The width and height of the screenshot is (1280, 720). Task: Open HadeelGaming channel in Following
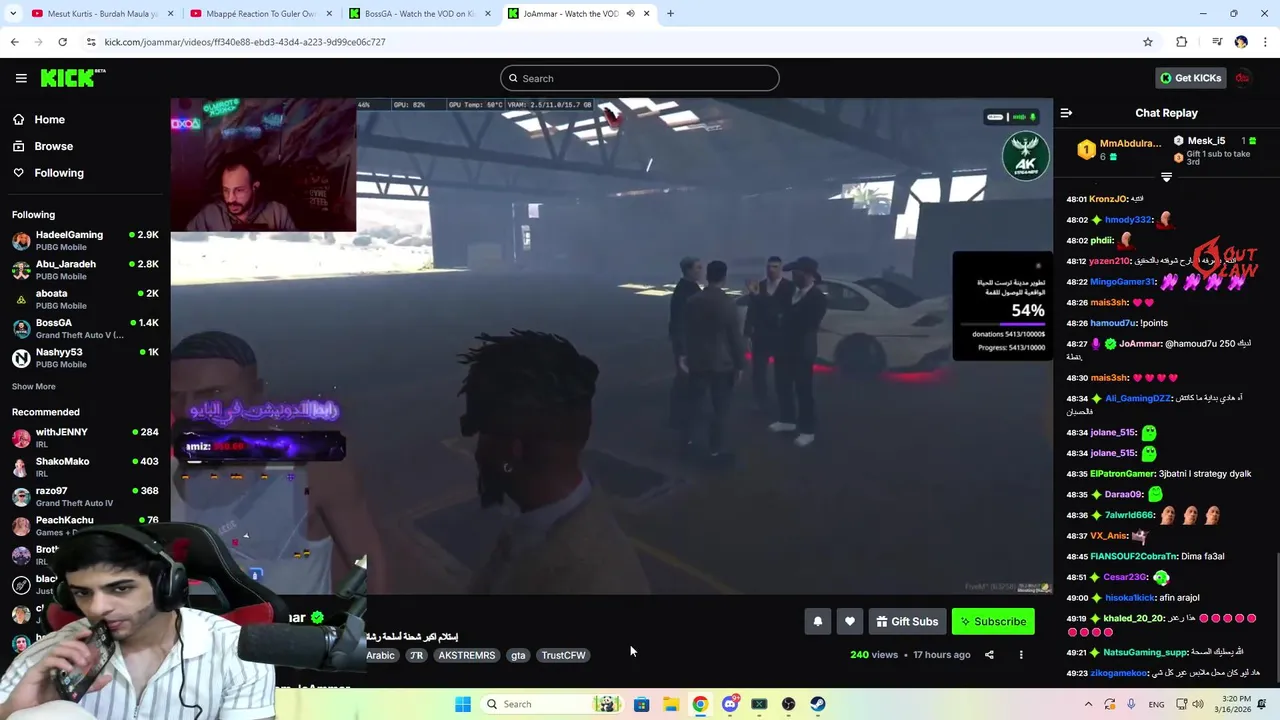click(x=85, y=240)
